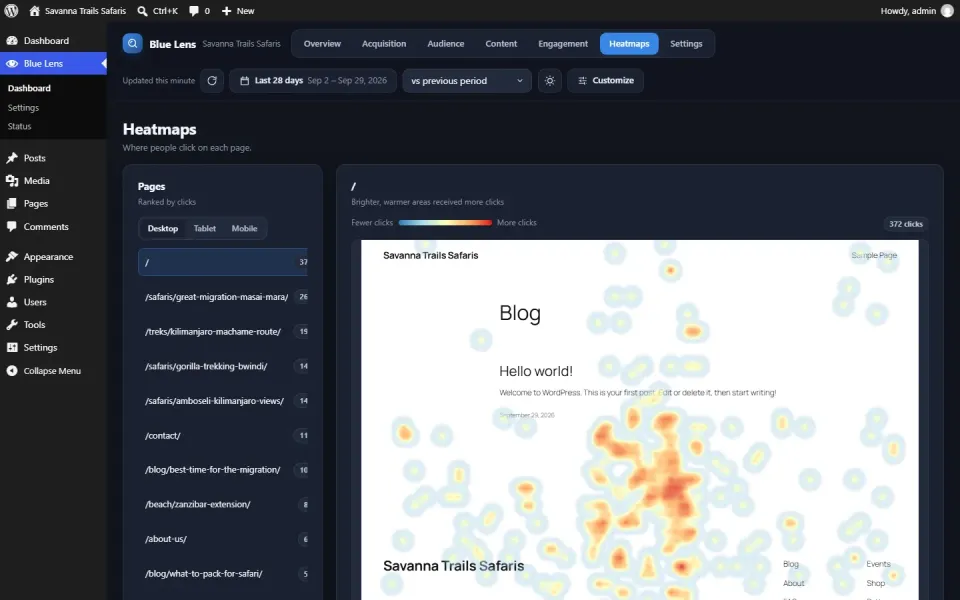Click the Comments icon in sidebar
Viewport: 960px width, 600px height.
pyautogui.click(x=12, y=227)
